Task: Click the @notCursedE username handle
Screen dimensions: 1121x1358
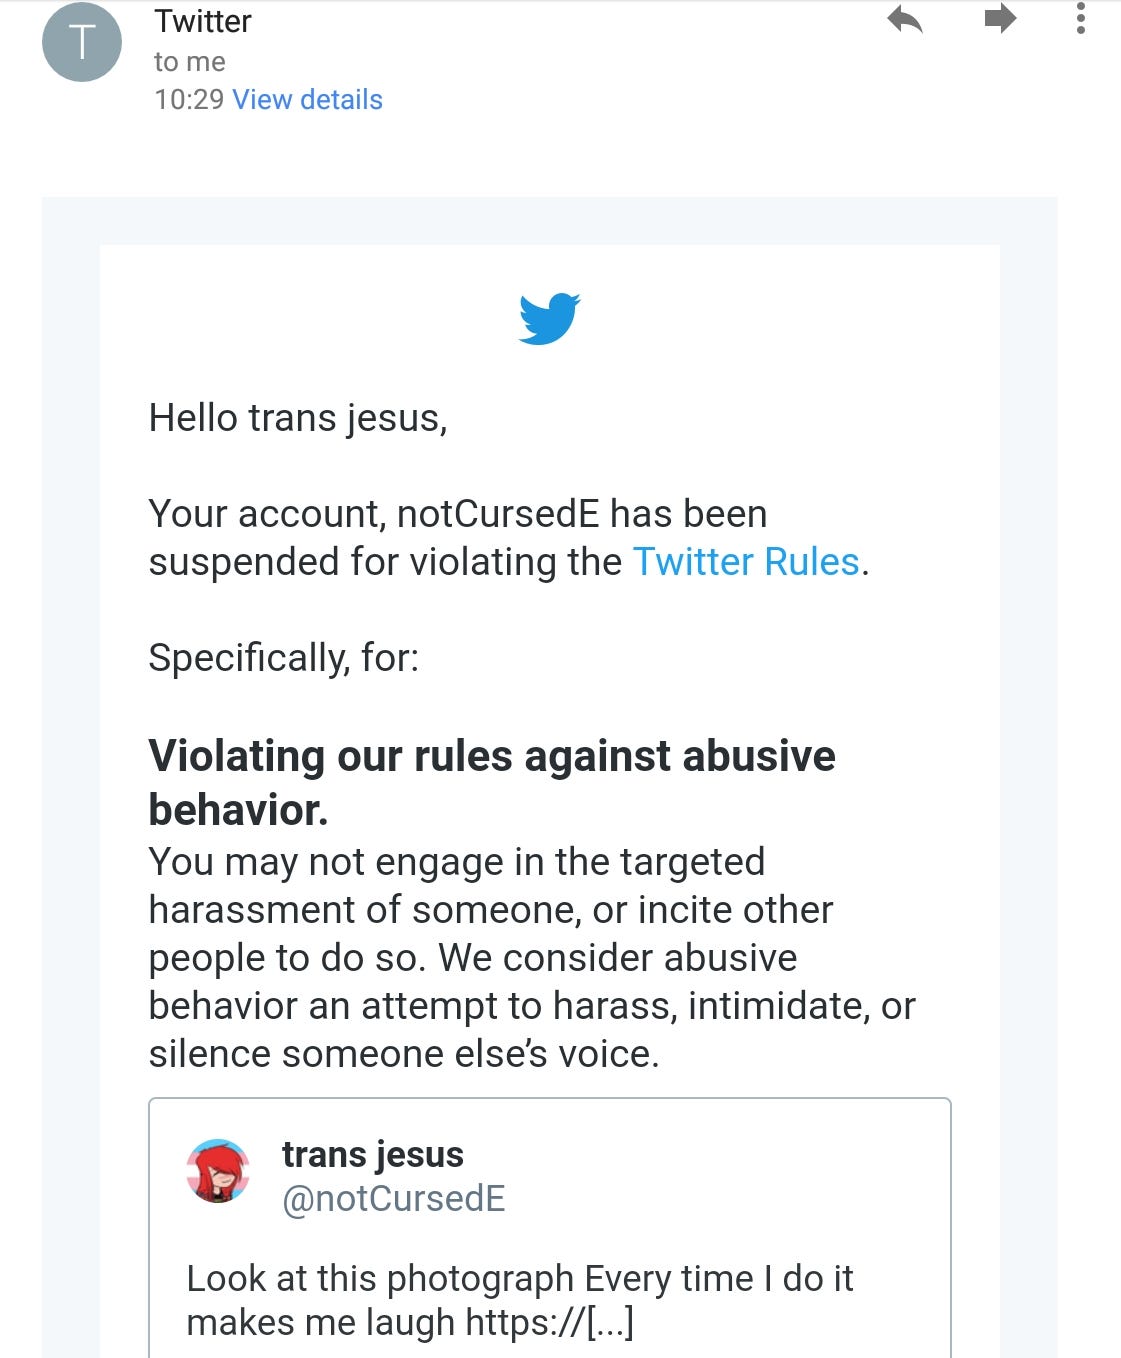Action: [x=394, y=1199]
